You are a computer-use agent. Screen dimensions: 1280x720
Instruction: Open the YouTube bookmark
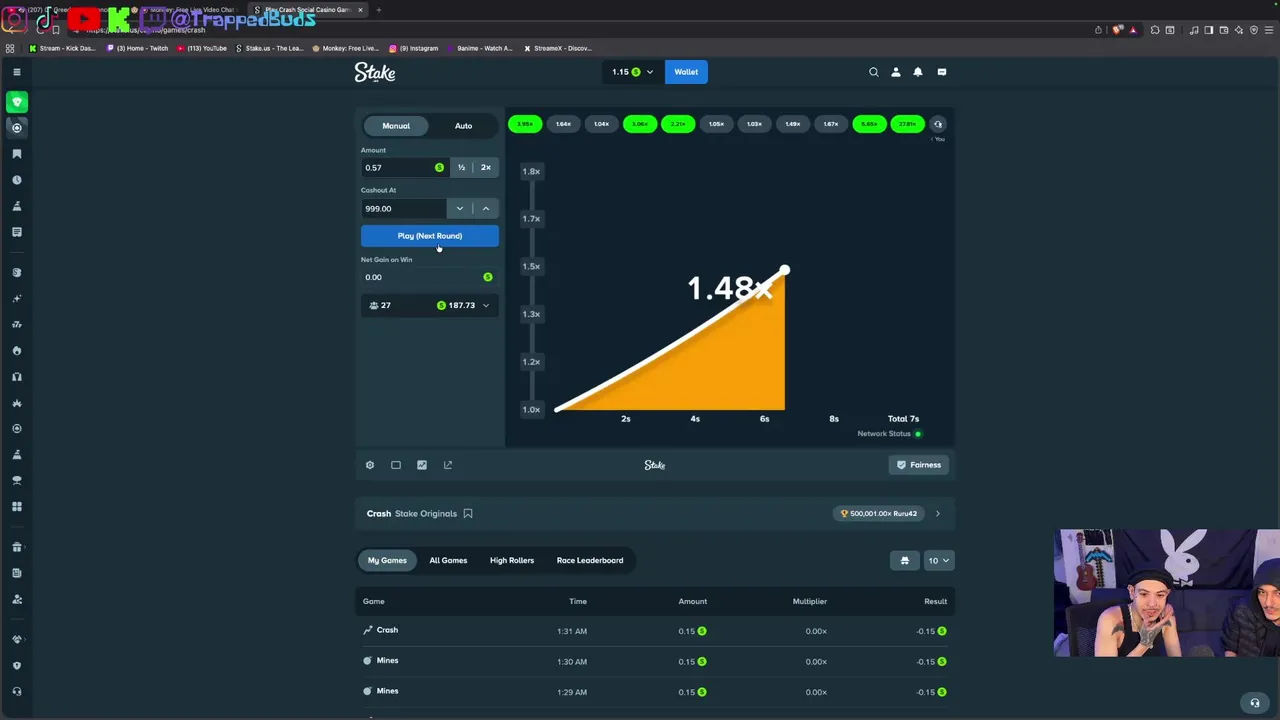click(202, 48)
